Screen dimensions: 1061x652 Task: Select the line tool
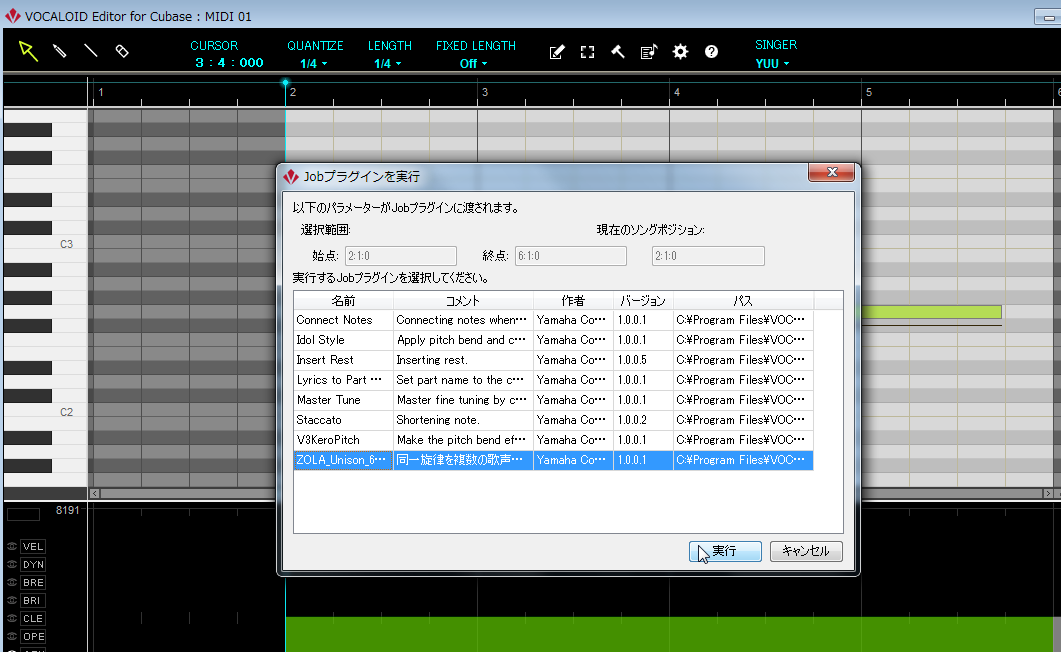(90, 51)
